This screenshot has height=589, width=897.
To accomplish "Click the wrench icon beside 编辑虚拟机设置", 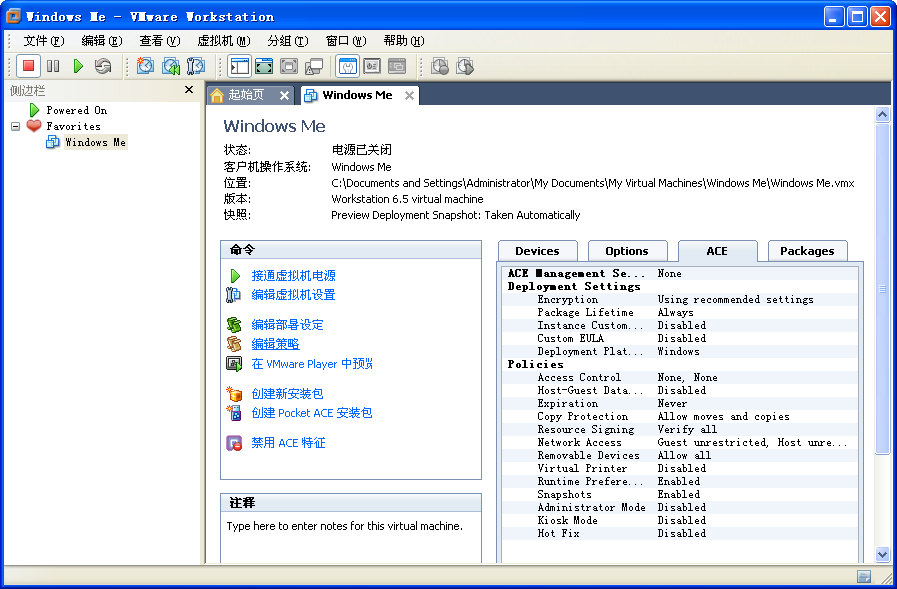I will [233, 294].
